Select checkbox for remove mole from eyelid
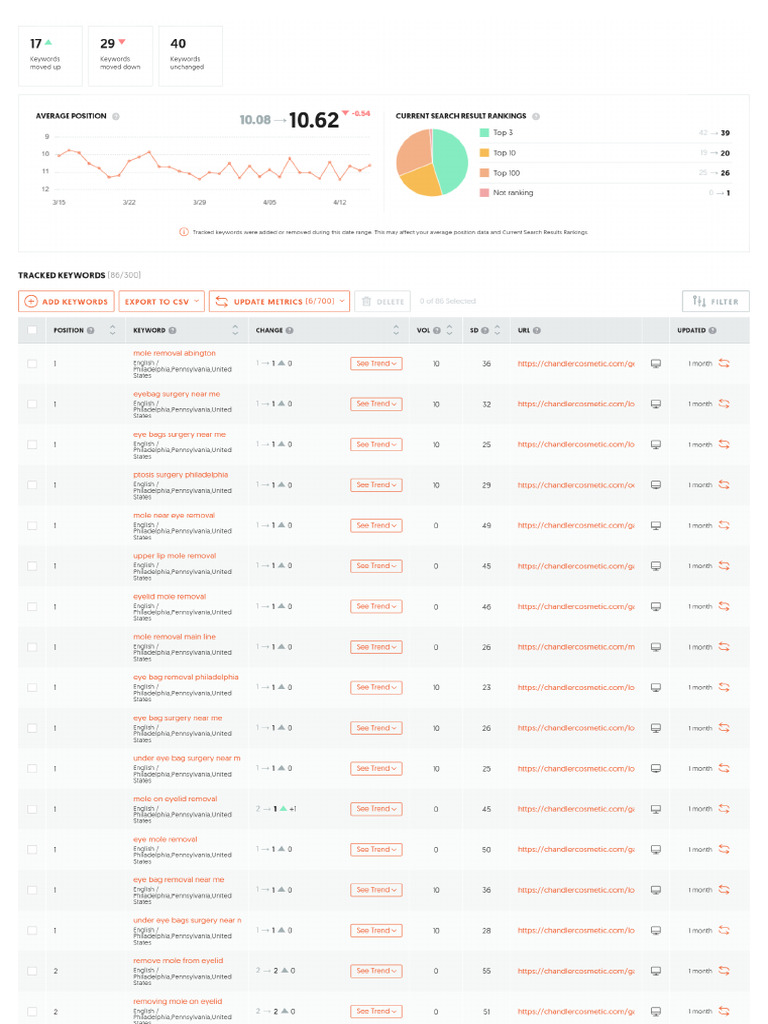The width and height of the screenshot is (768, 1024). pos(32,971)
